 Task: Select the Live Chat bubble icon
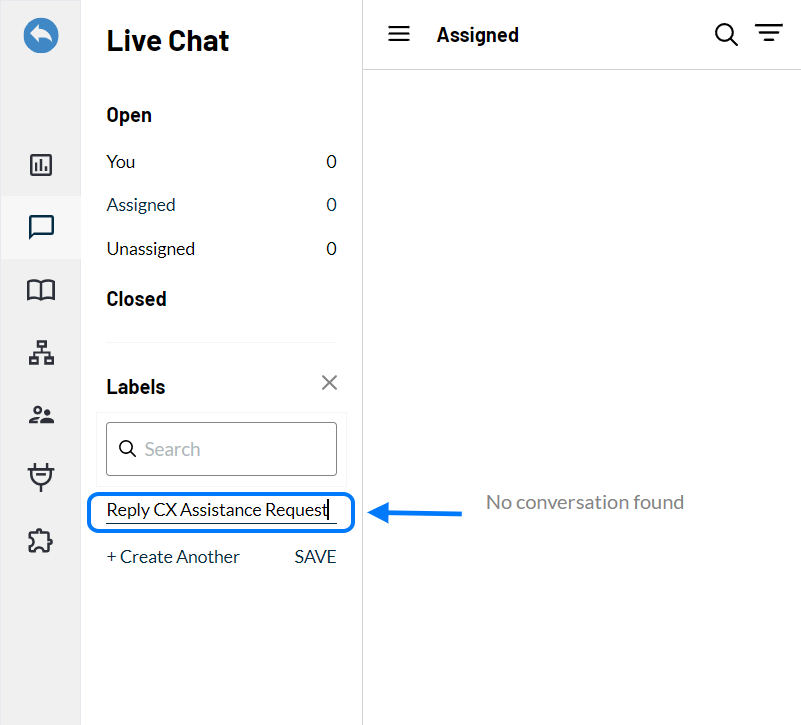[41, 227]
